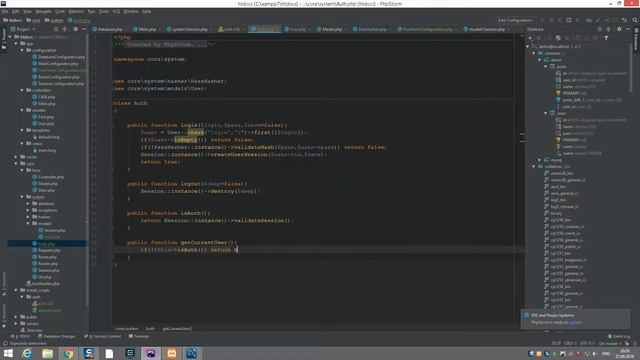Open Search Everywhere magnifier icon
Screen dimensions: 640x360
[x=635, y=20]
